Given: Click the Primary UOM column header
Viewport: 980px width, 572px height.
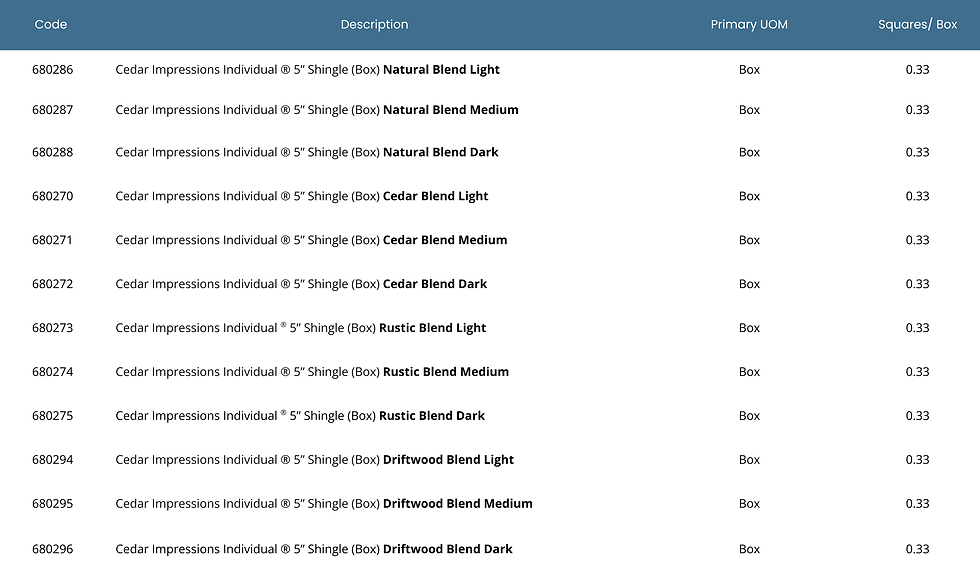Looking at the screenshot, I should [x=749, y=24].
